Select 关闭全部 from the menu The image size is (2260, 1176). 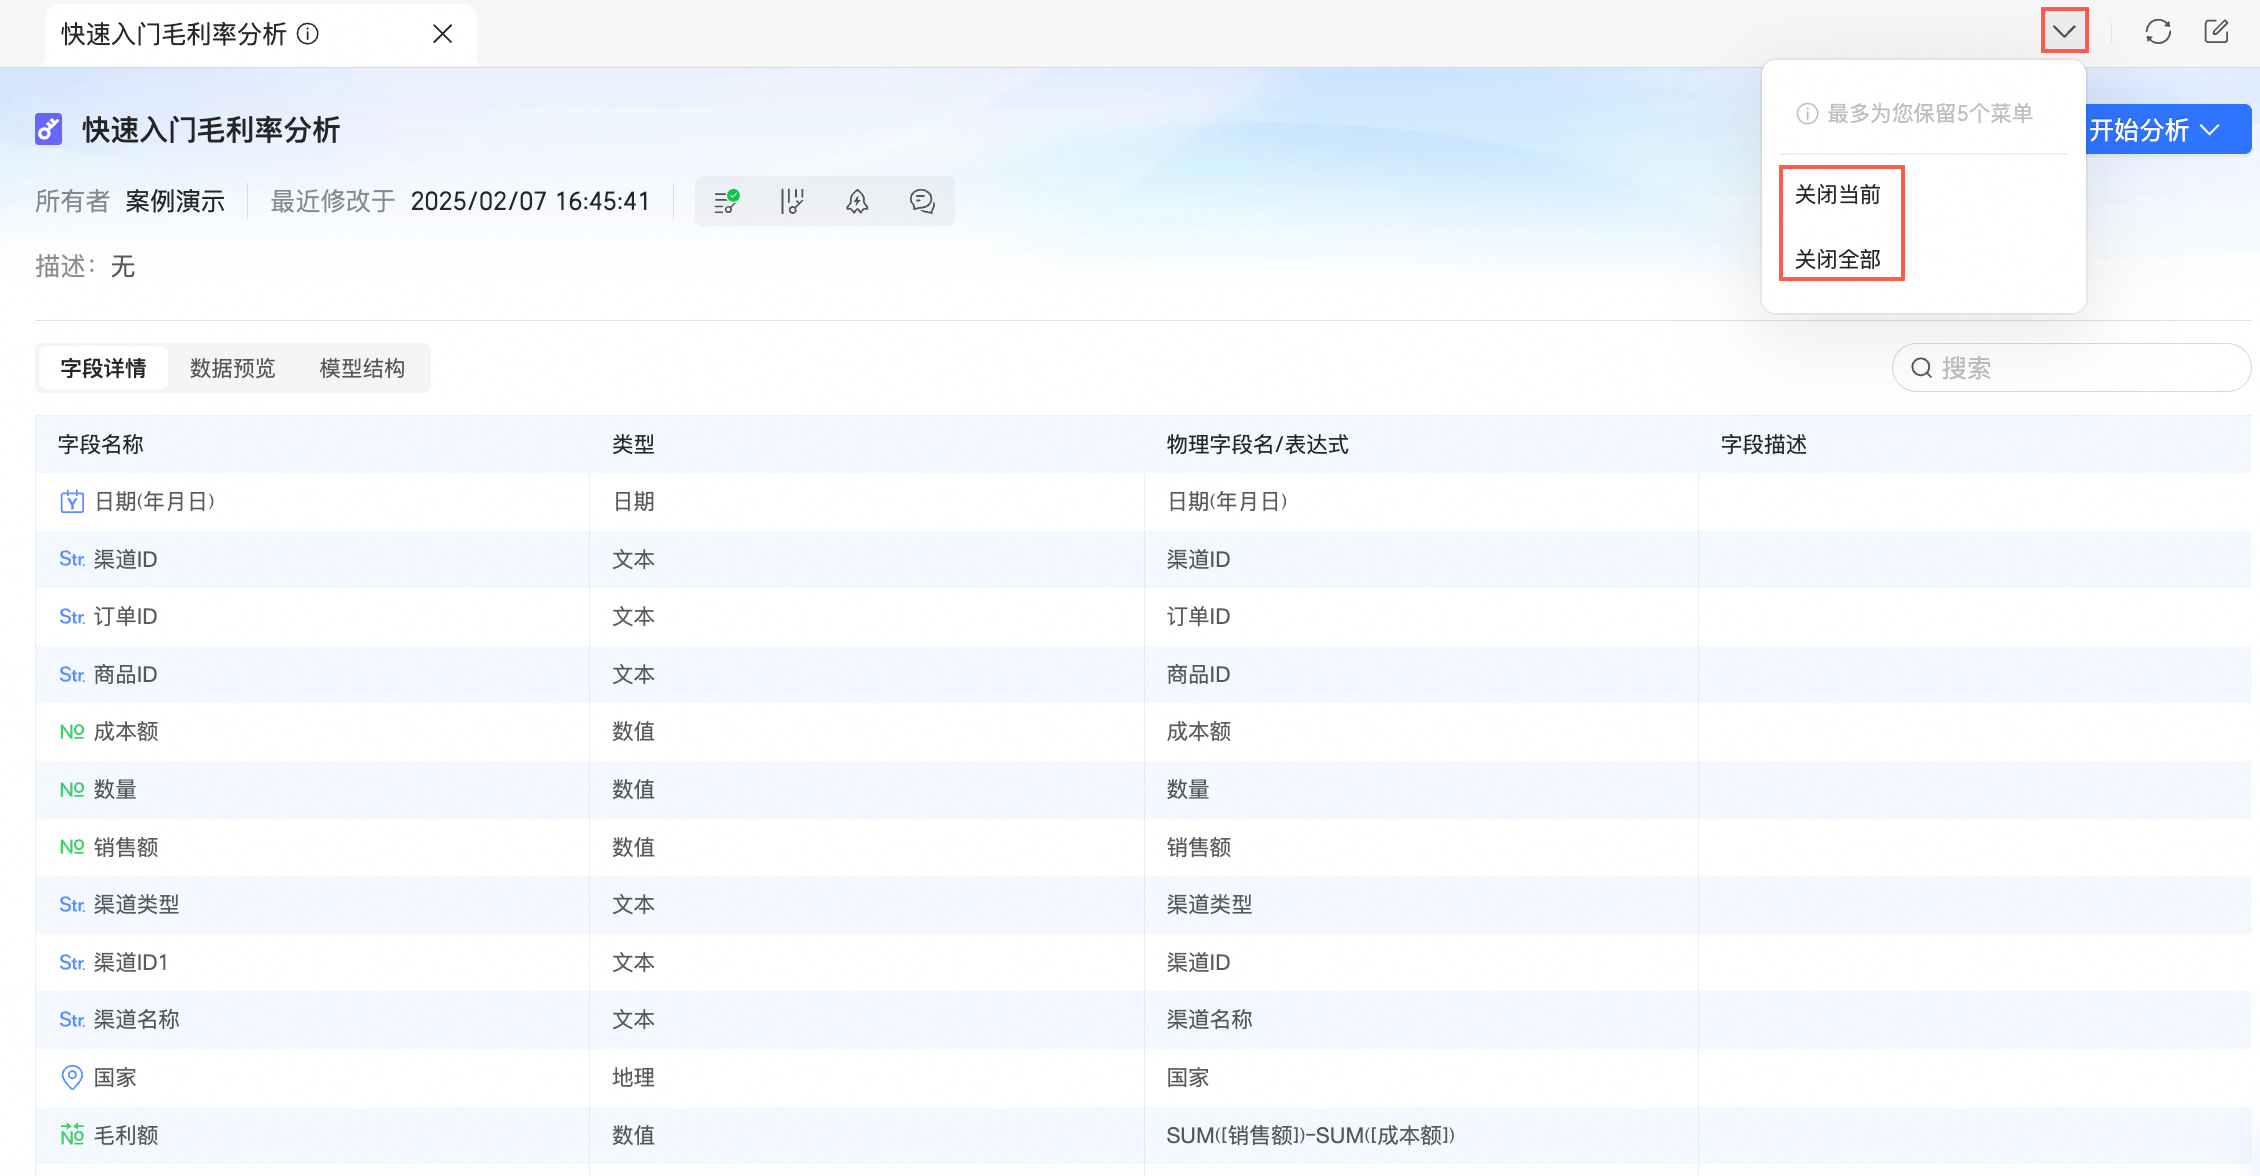tap(1837, 260)
